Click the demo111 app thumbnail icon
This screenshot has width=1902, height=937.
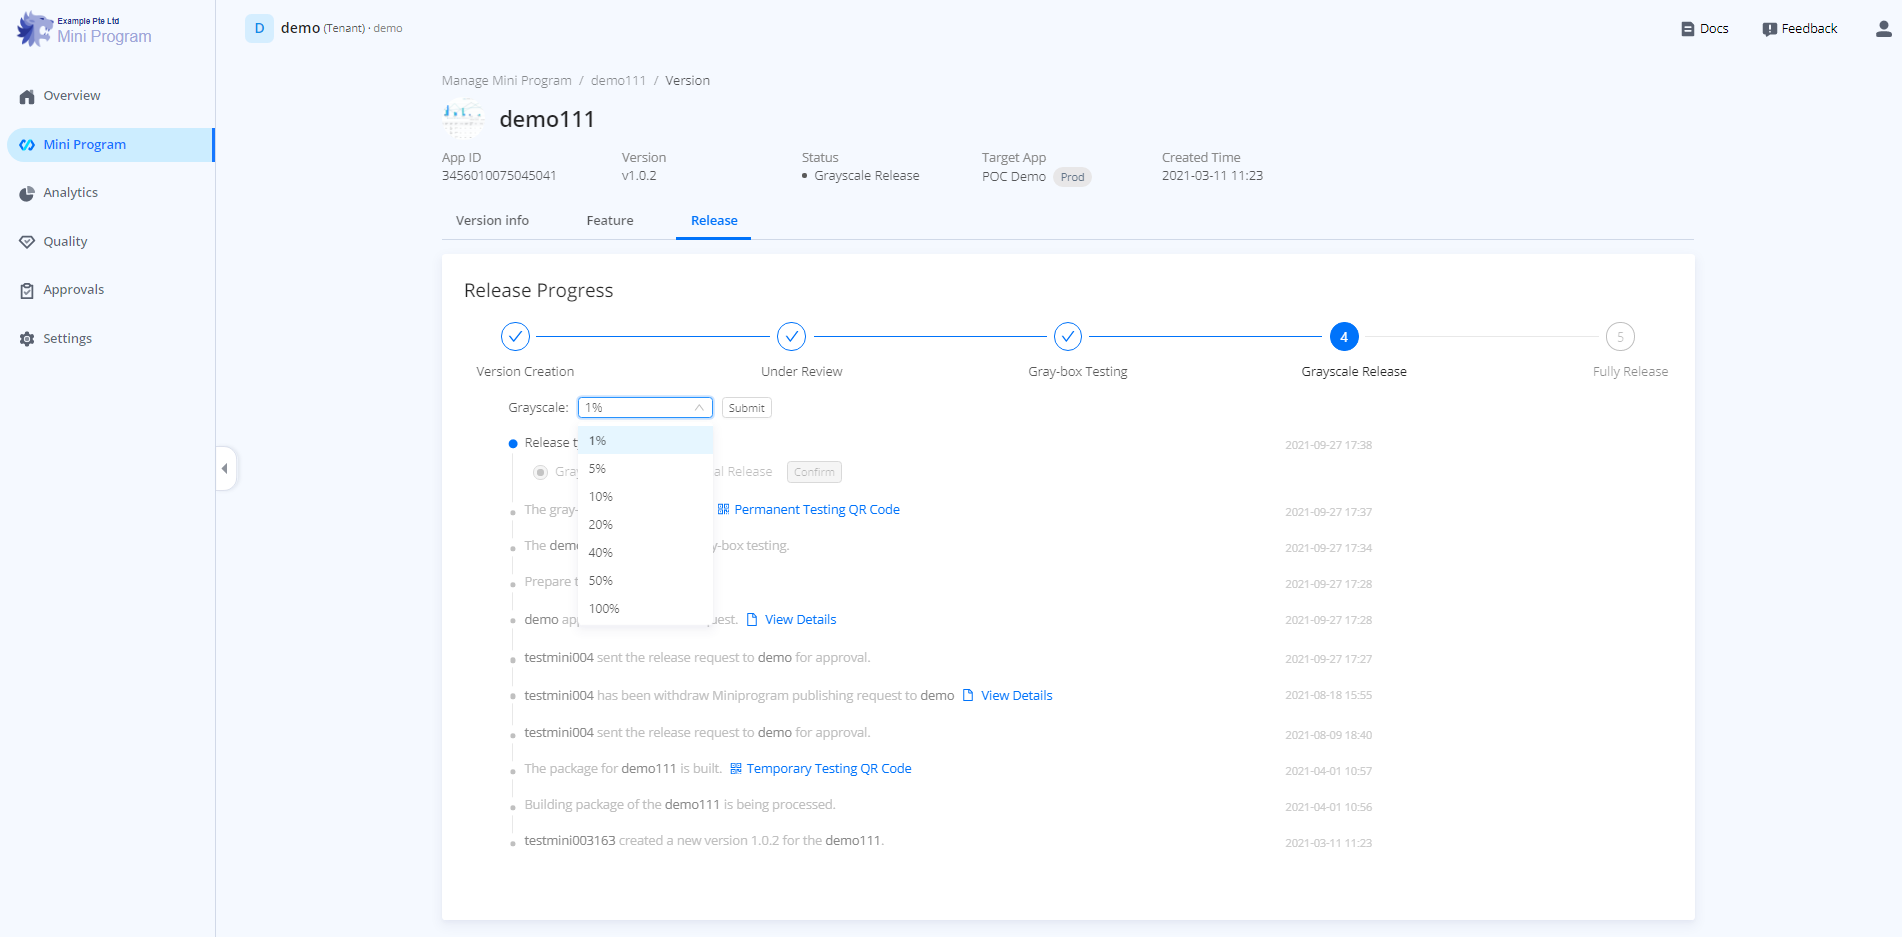[x=462, y=120]
